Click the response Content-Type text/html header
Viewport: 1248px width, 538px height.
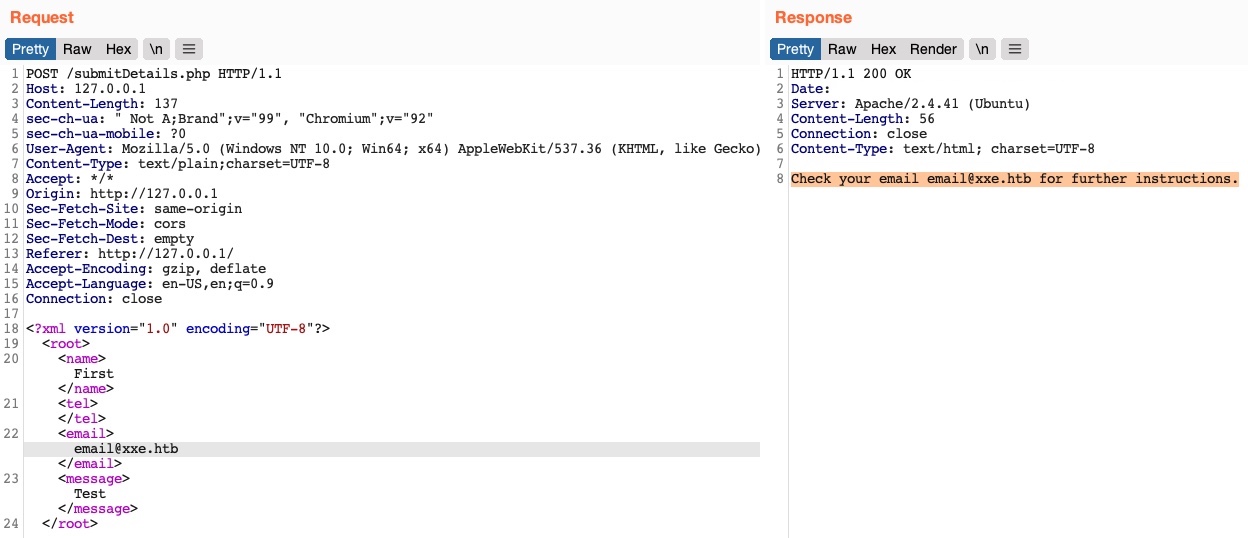pos(943,149)
